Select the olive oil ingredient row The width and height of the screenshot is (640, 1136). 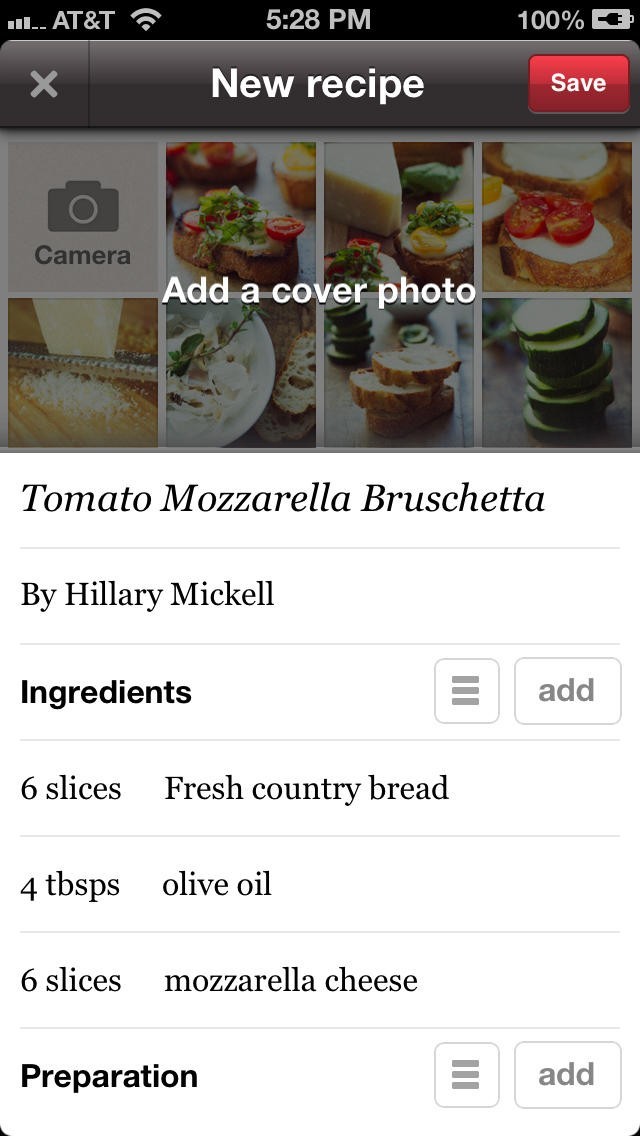point(217,885)
